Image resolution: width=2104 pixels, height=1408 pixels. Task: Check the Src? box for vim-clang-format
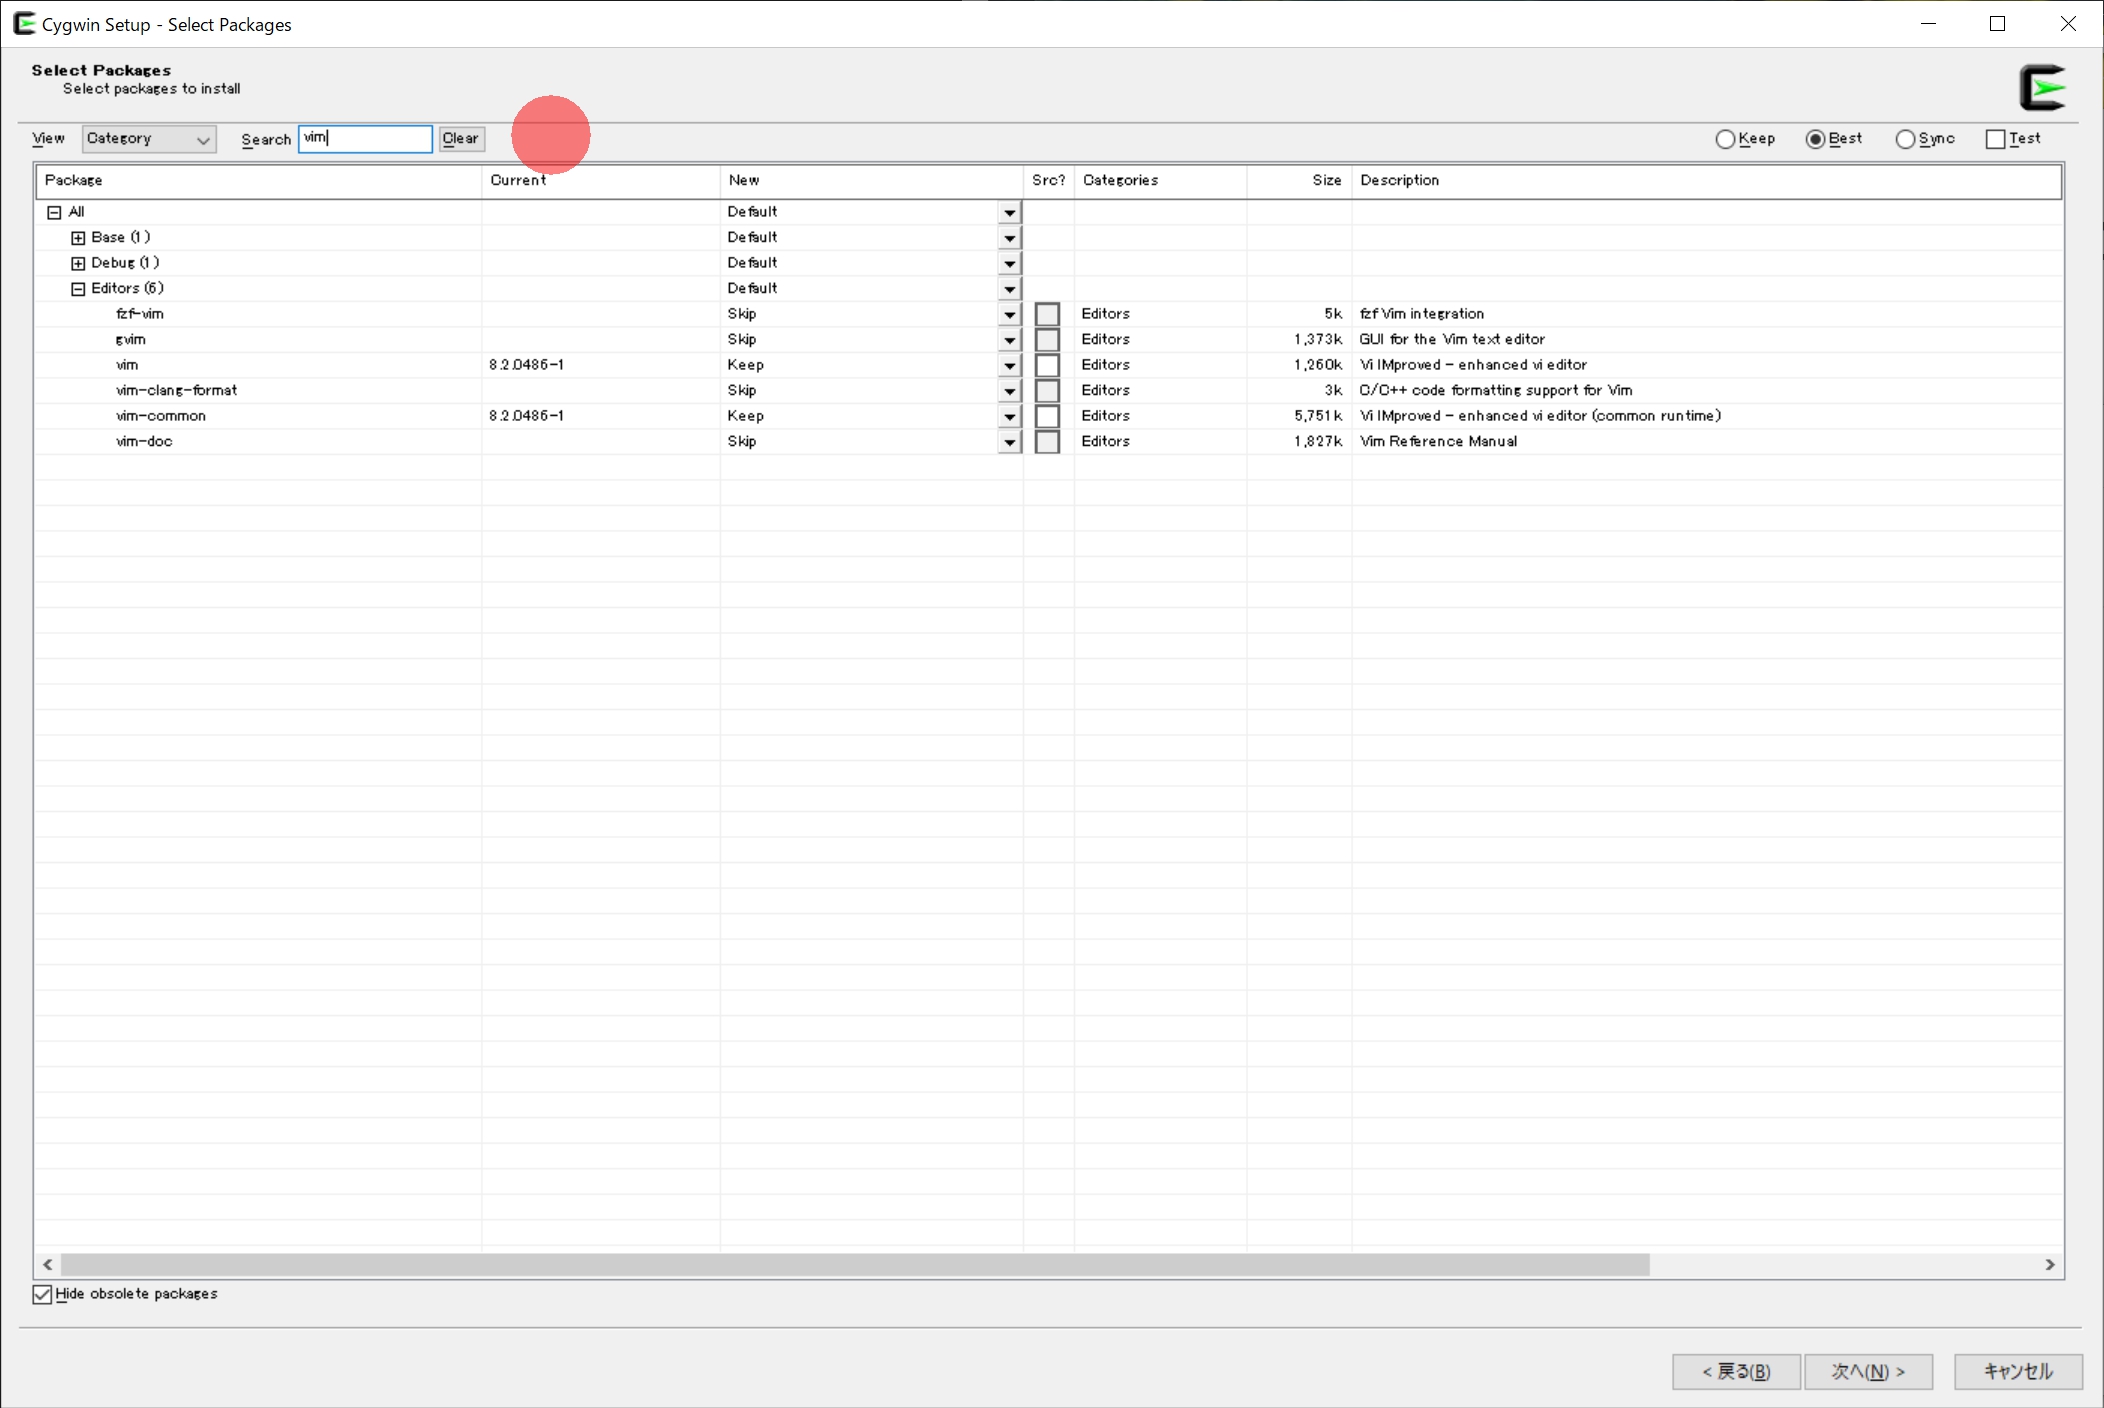tap(1047, 391)
